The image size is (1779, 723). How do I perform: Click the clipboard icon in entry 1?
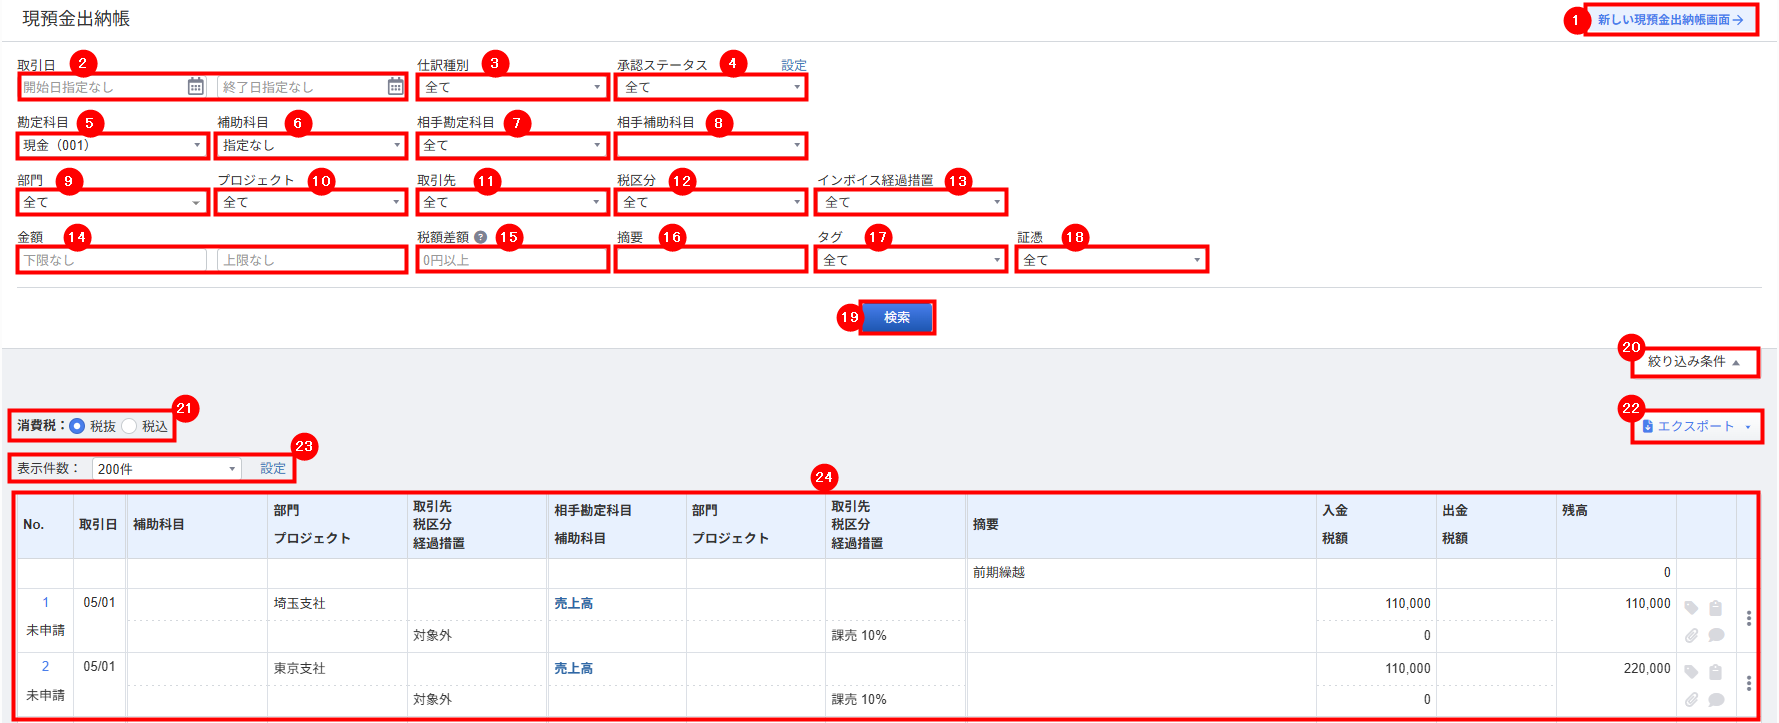[1715, 608]
